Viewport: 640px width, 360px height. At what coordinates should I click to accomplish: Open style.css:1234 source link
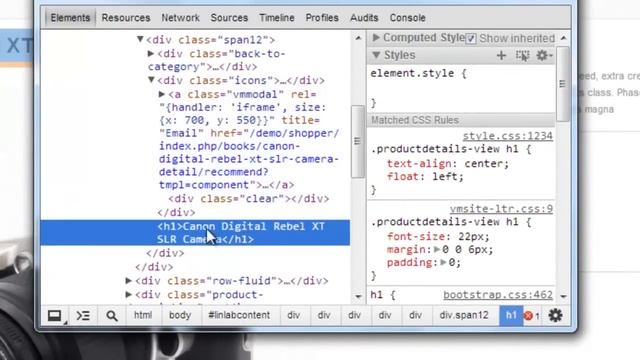(x=508, y=136)
